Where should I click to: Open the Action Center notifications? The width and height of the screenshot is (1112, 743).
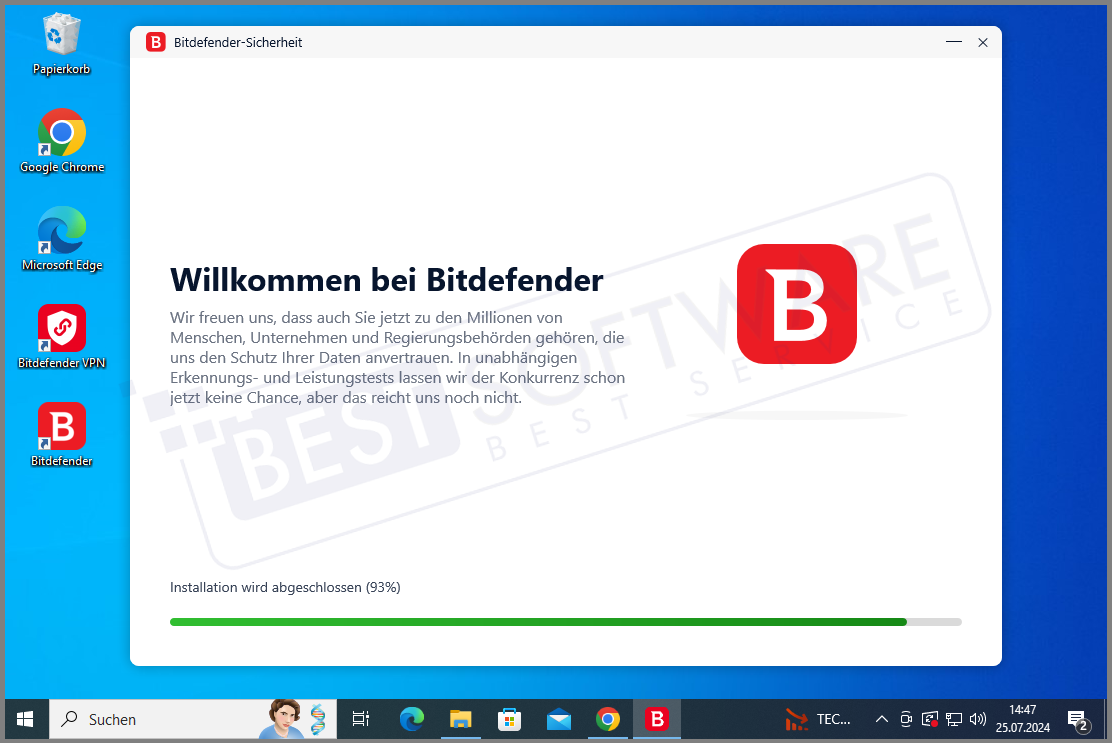point(1078,719)
